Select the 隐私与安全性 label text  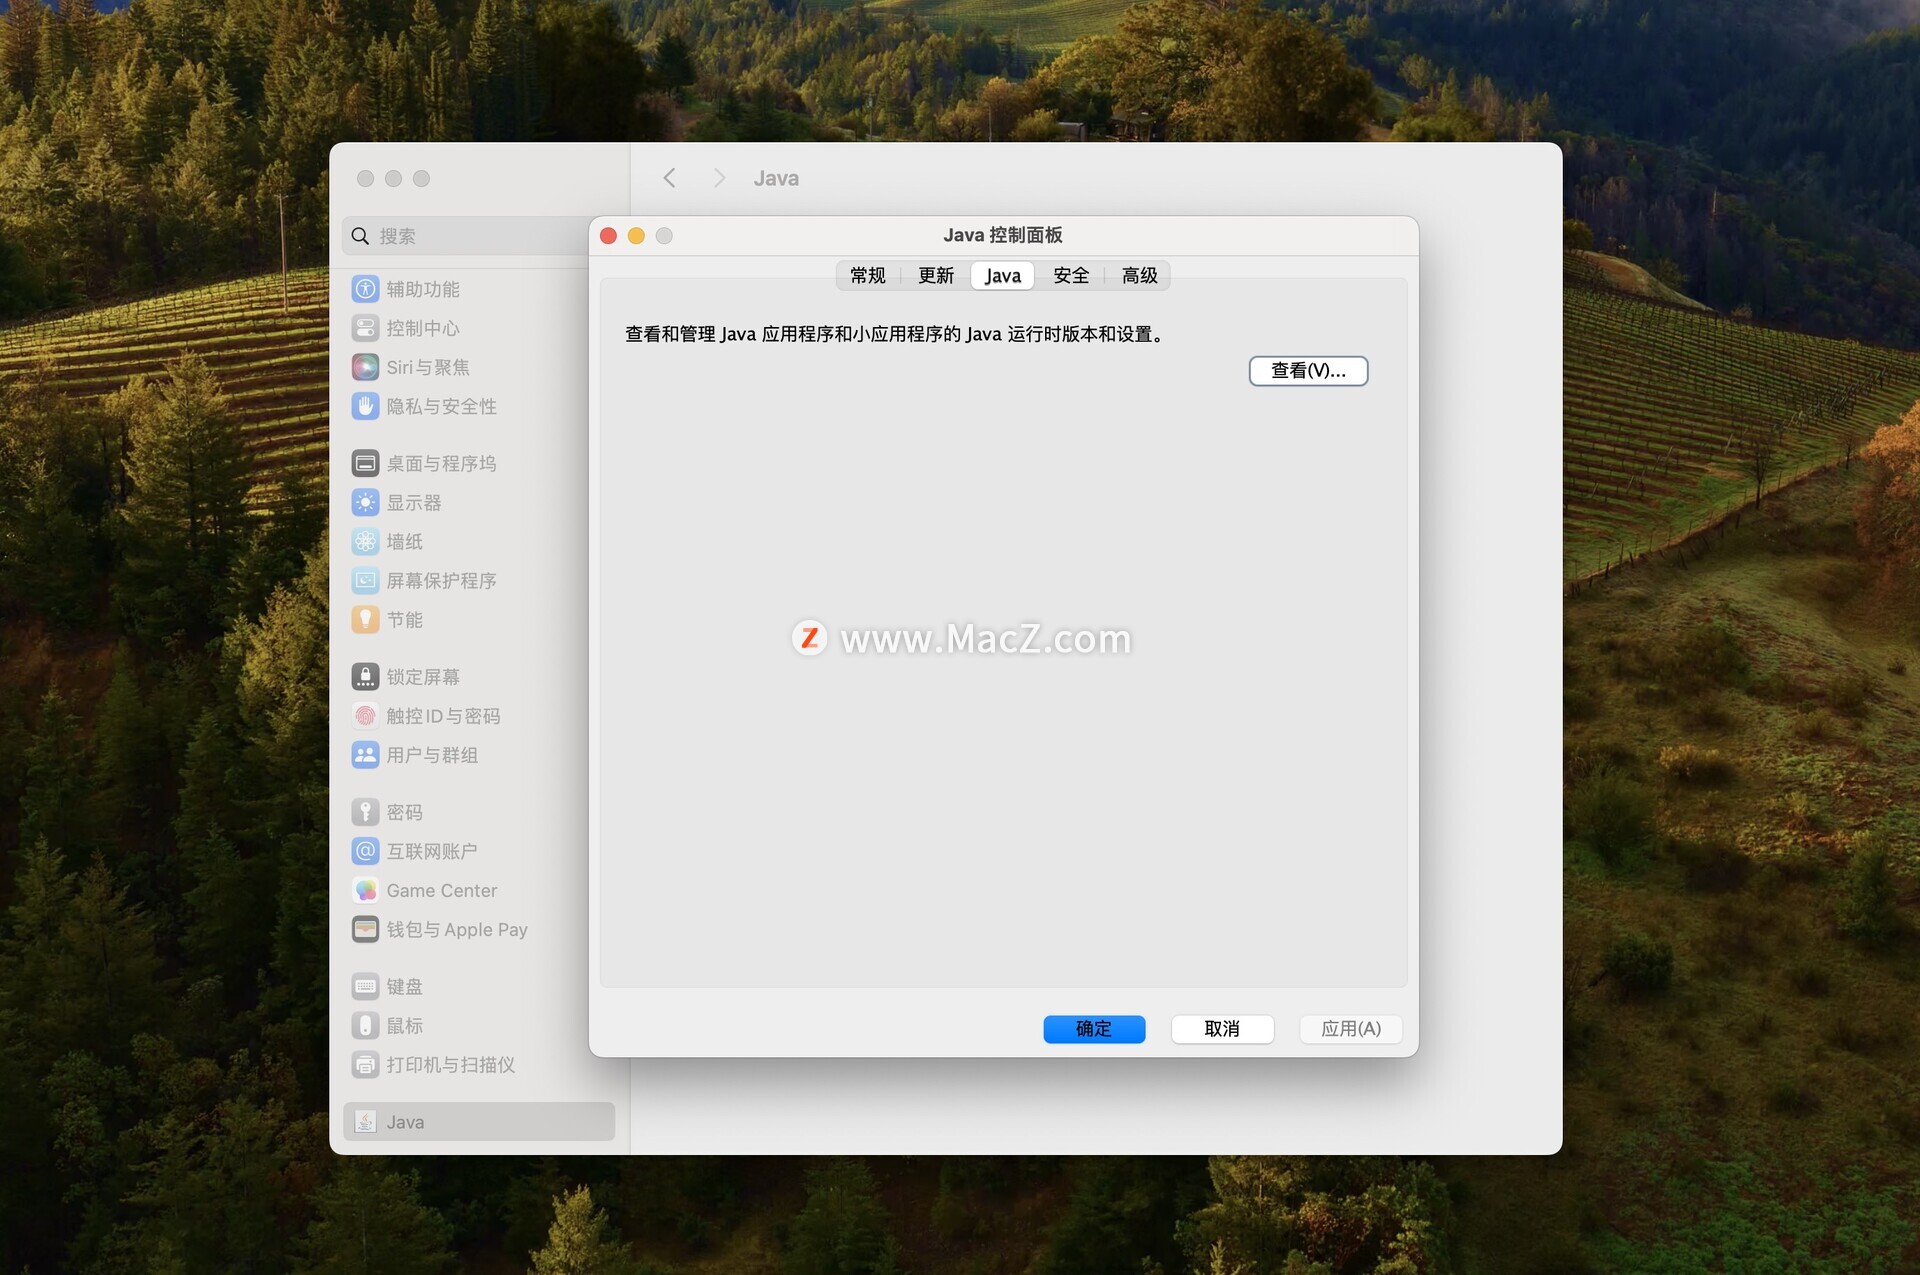[x=441, y=406]
